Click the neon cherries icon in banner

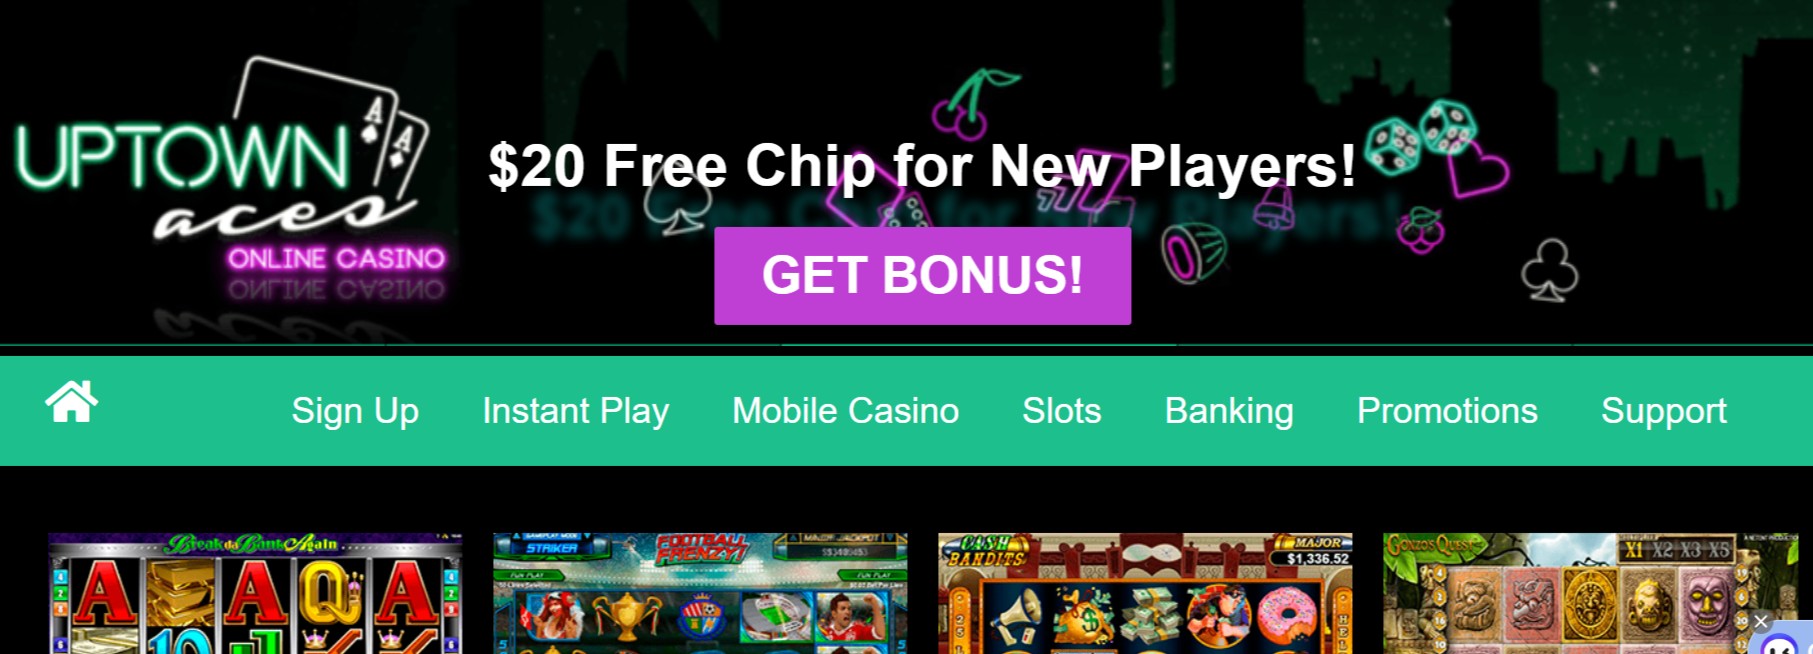point(973,103)
